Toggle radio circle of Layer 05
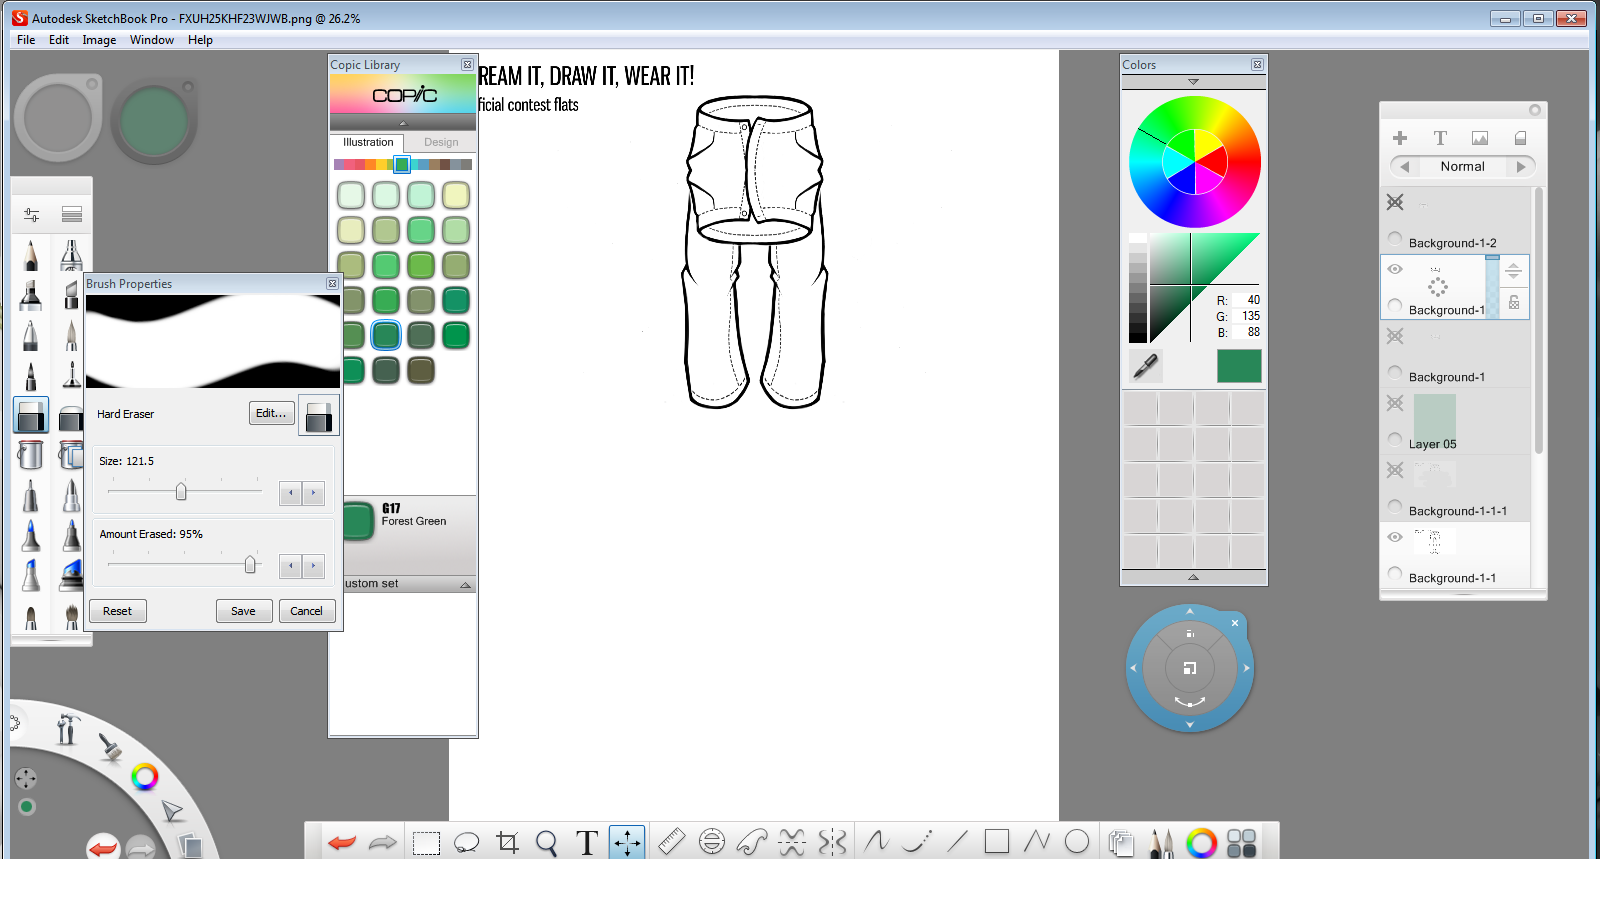 [1395, 439]
